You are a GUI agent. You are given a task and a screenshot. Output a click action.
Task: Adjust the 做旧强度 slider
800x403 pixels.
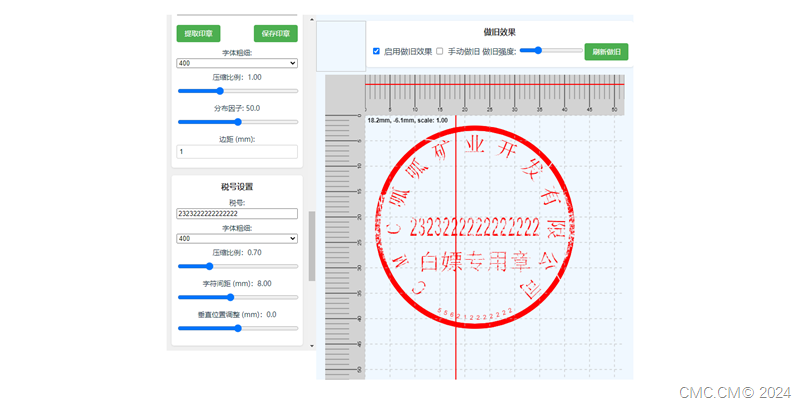tap(551, 51)
